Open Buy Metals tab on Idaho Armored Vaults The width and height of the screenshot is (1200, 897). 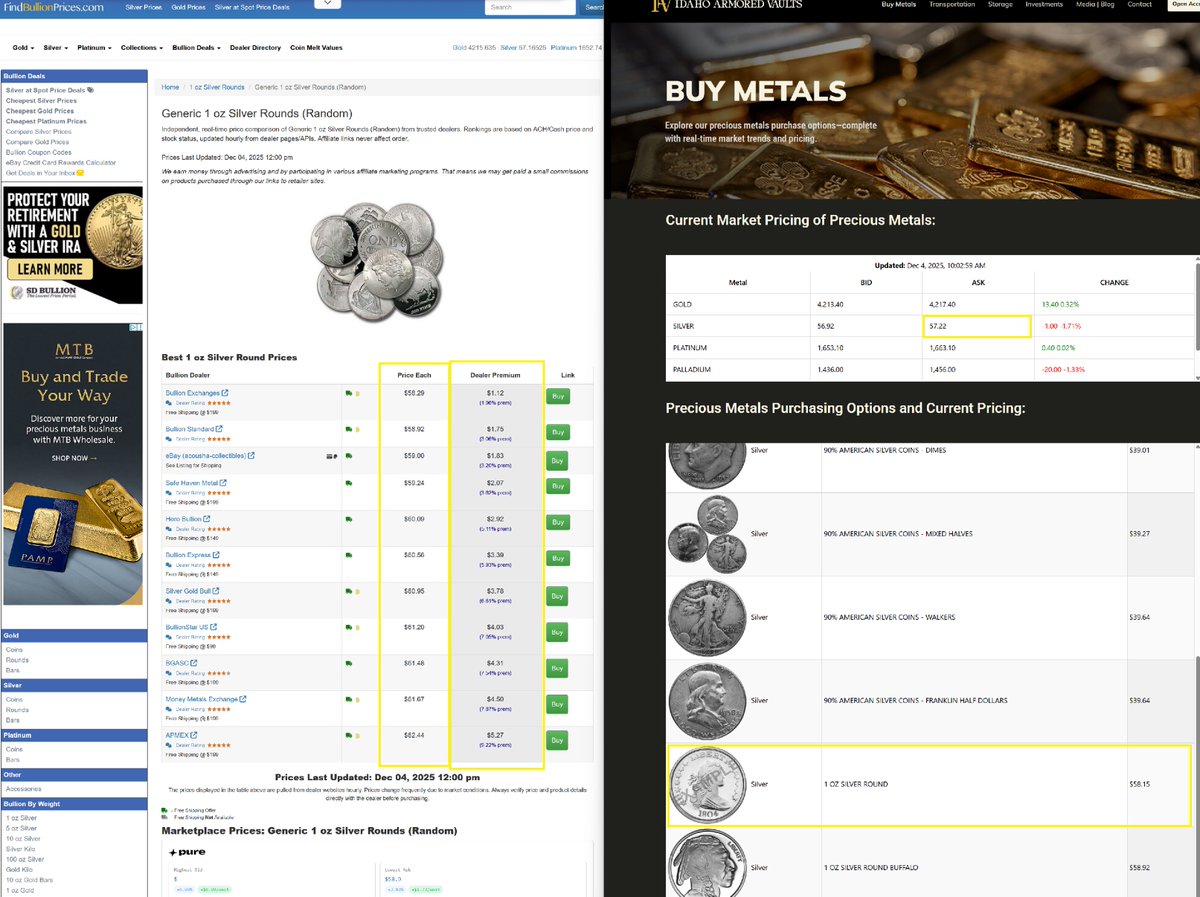(898, 4)
